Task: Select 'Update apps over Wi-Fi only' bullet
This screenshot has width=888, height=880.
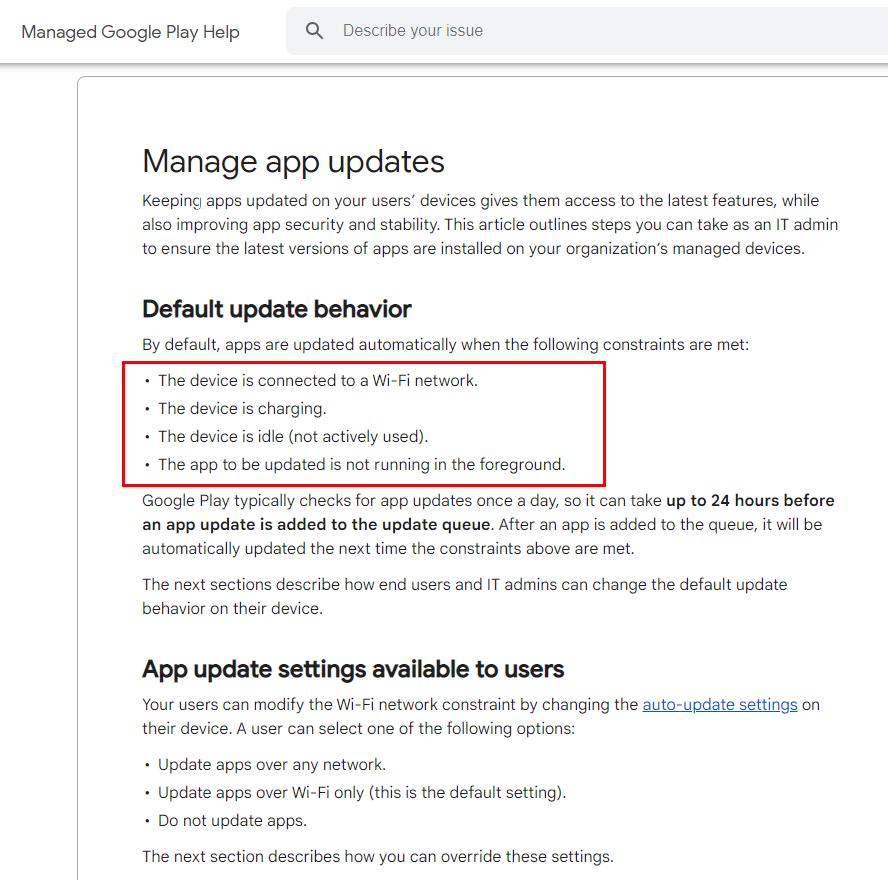Action: tap(361, 792)
